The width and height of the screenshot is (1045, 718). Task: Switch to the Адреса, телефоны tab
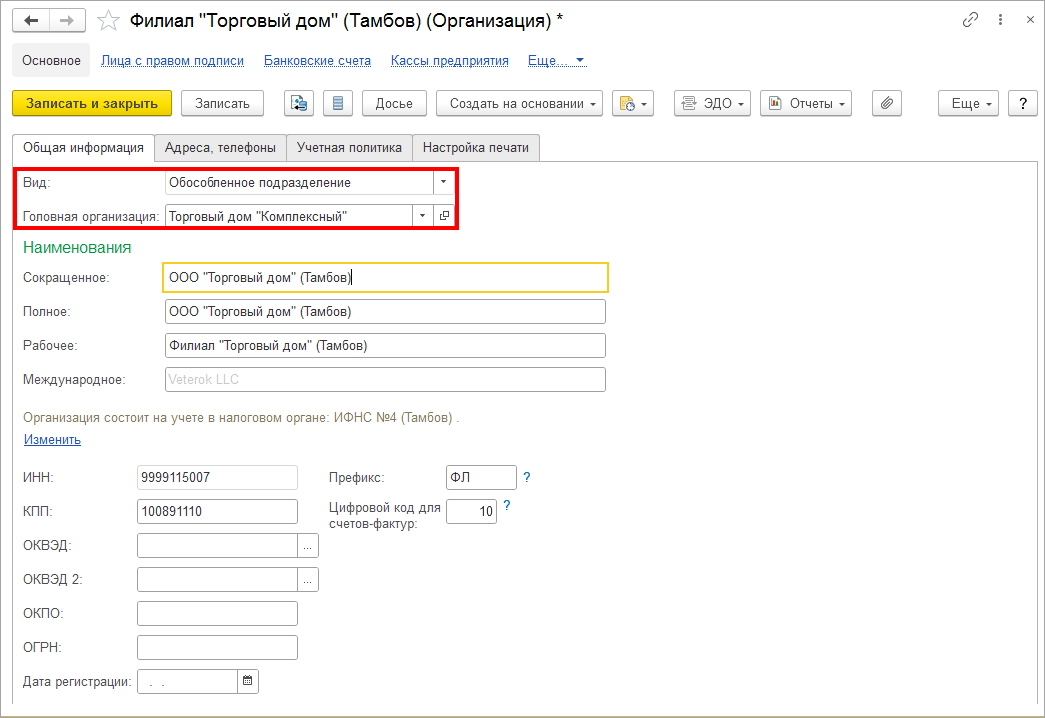[x=220, y=147]
